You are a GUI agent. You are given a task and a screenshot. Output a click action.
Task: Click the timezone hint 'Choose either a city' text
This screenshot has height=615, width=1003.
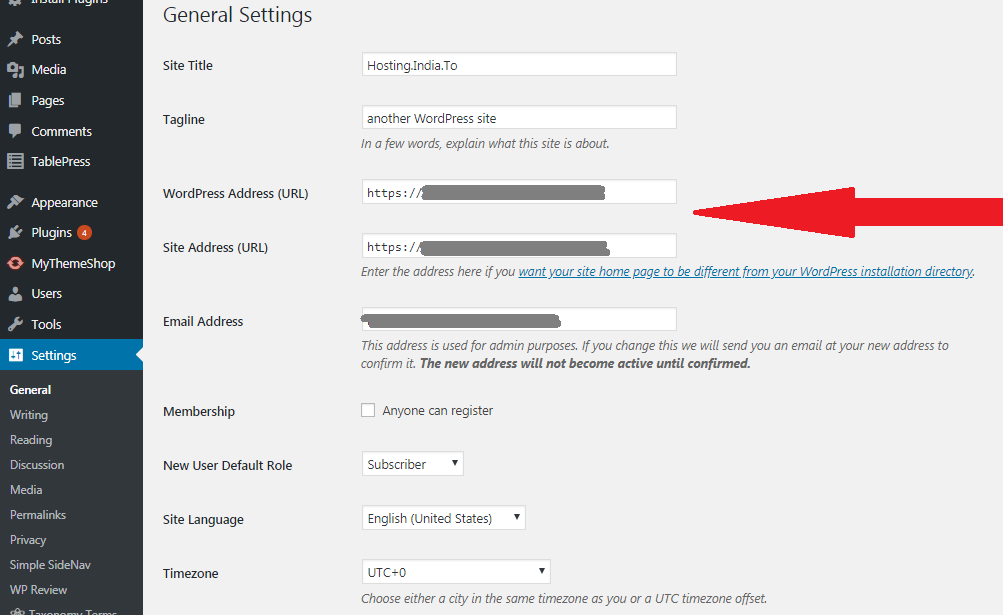coord(564,598)
